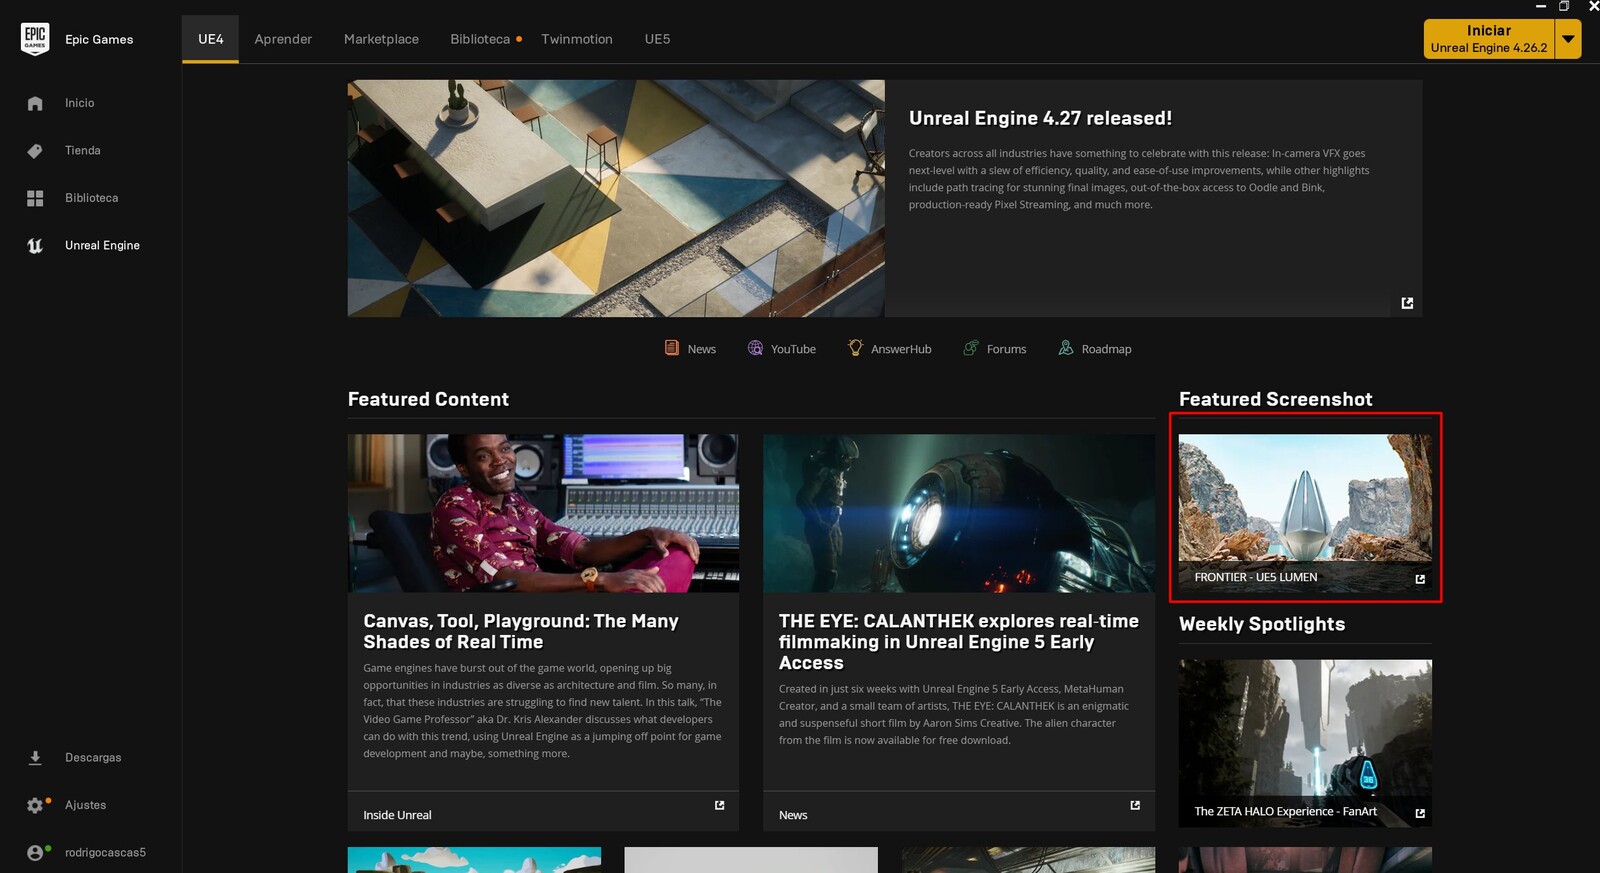Open rodrigocascas5 account label
This screenshot has height=873, width=1600.
pos(105,853)
